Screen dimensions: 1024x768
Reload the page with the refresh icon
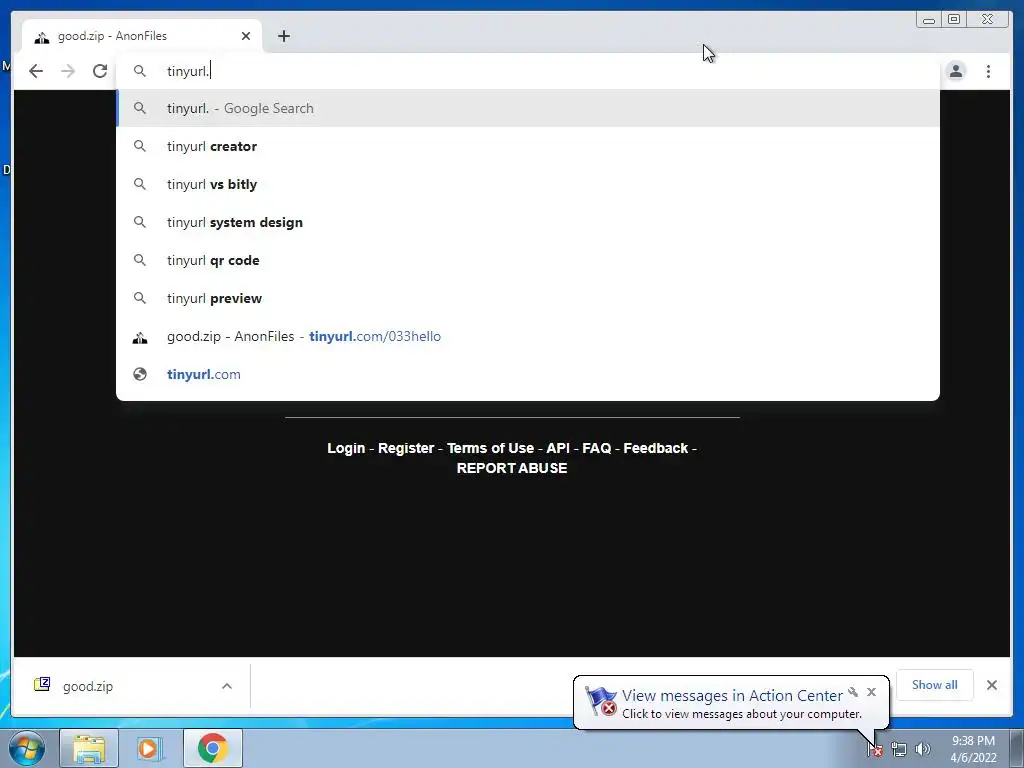click(x=100, y=71)
